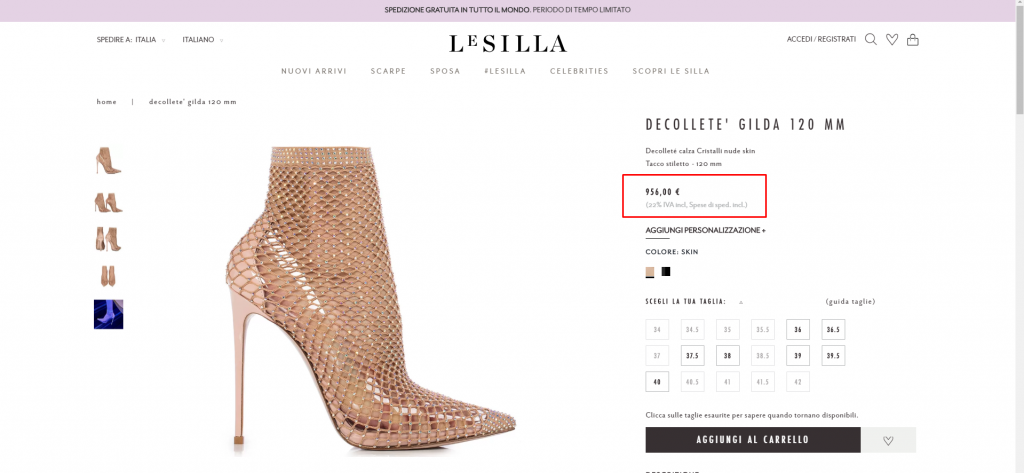Show the blue-lit photo thumbnail
This screenshot has width=1024, height=473.
click(x=108, y=314)
